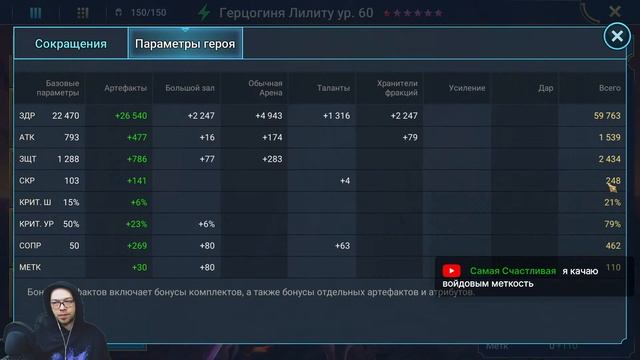Click the Большой зал column header
The width and height of the screenshot is (640, 360).
190,88
